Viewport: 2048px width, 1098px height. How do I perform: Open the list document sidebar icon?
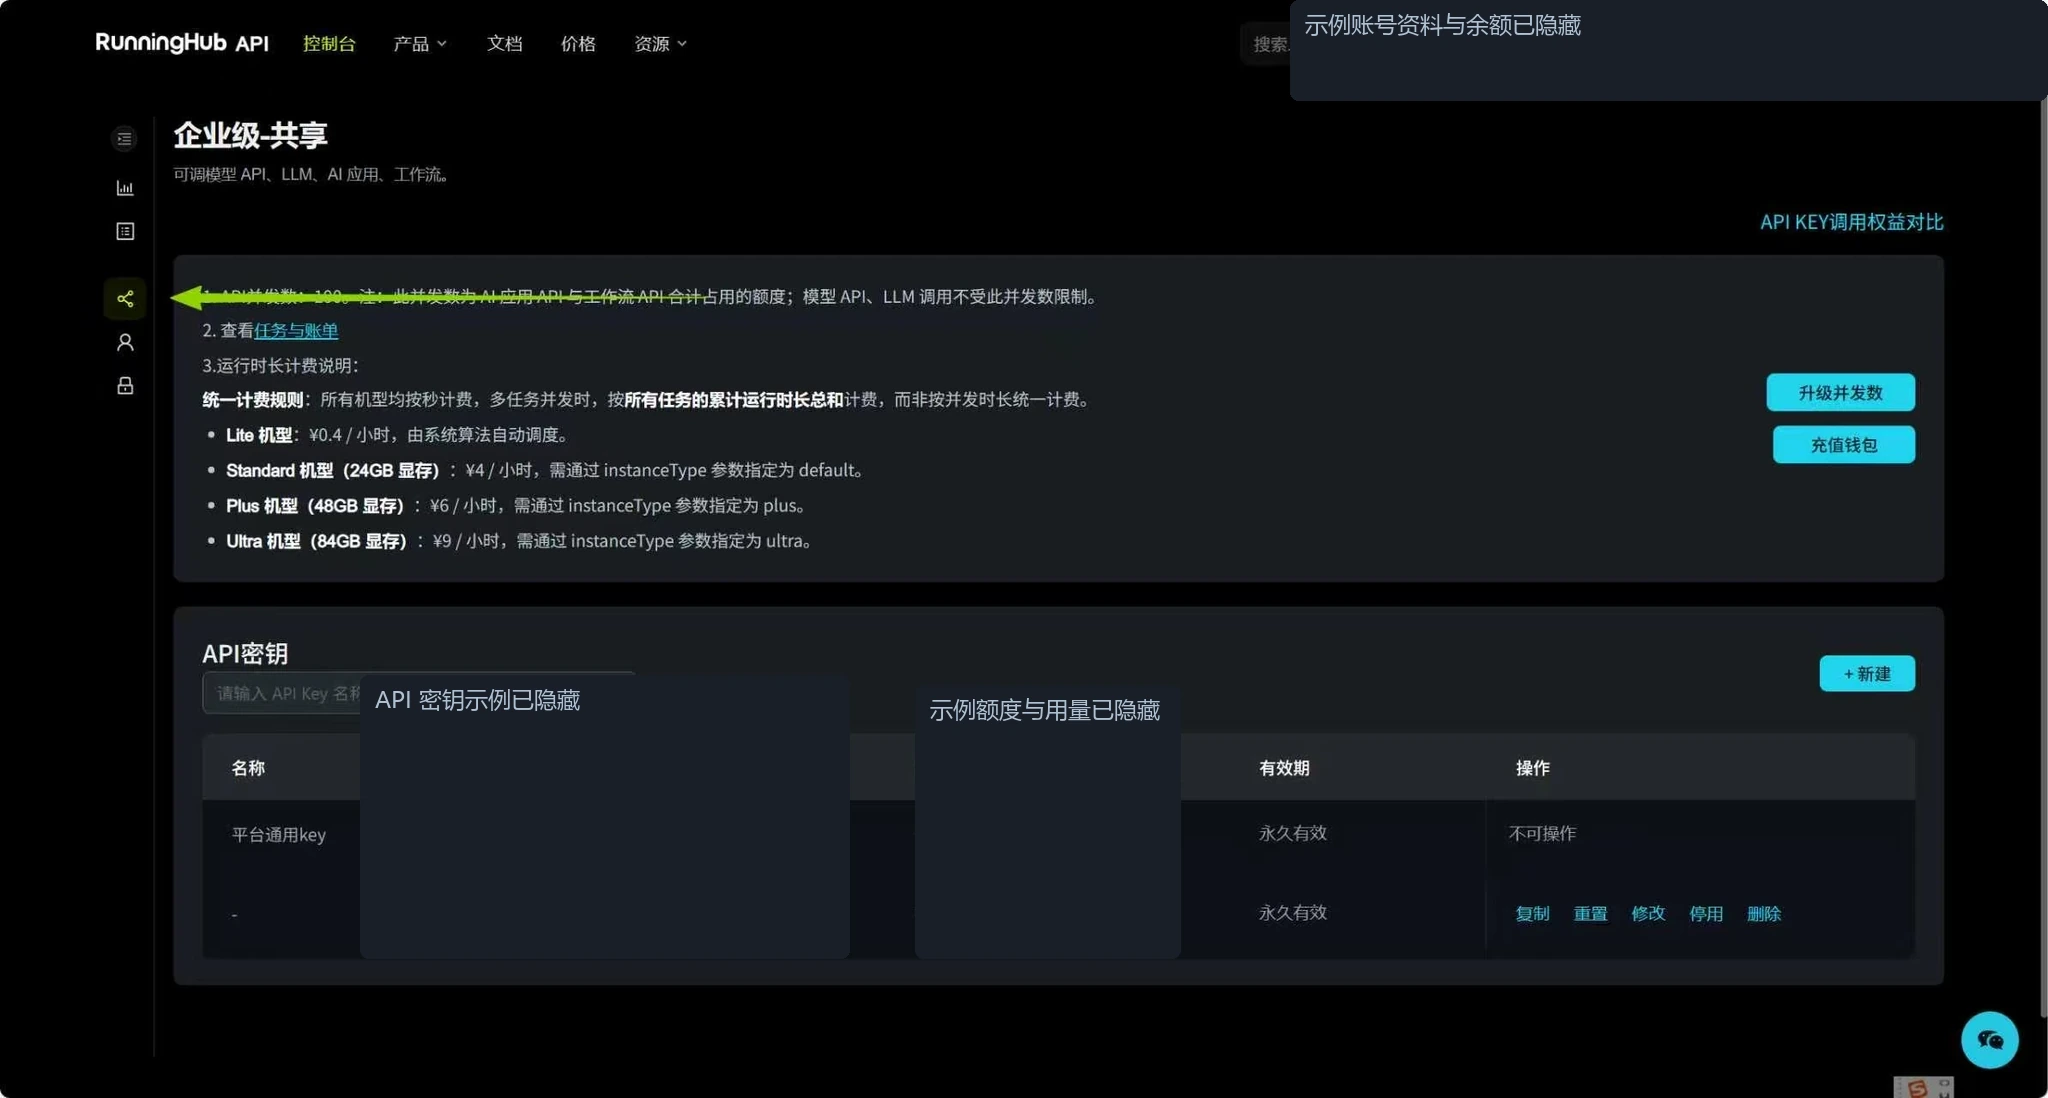(125, 231)
